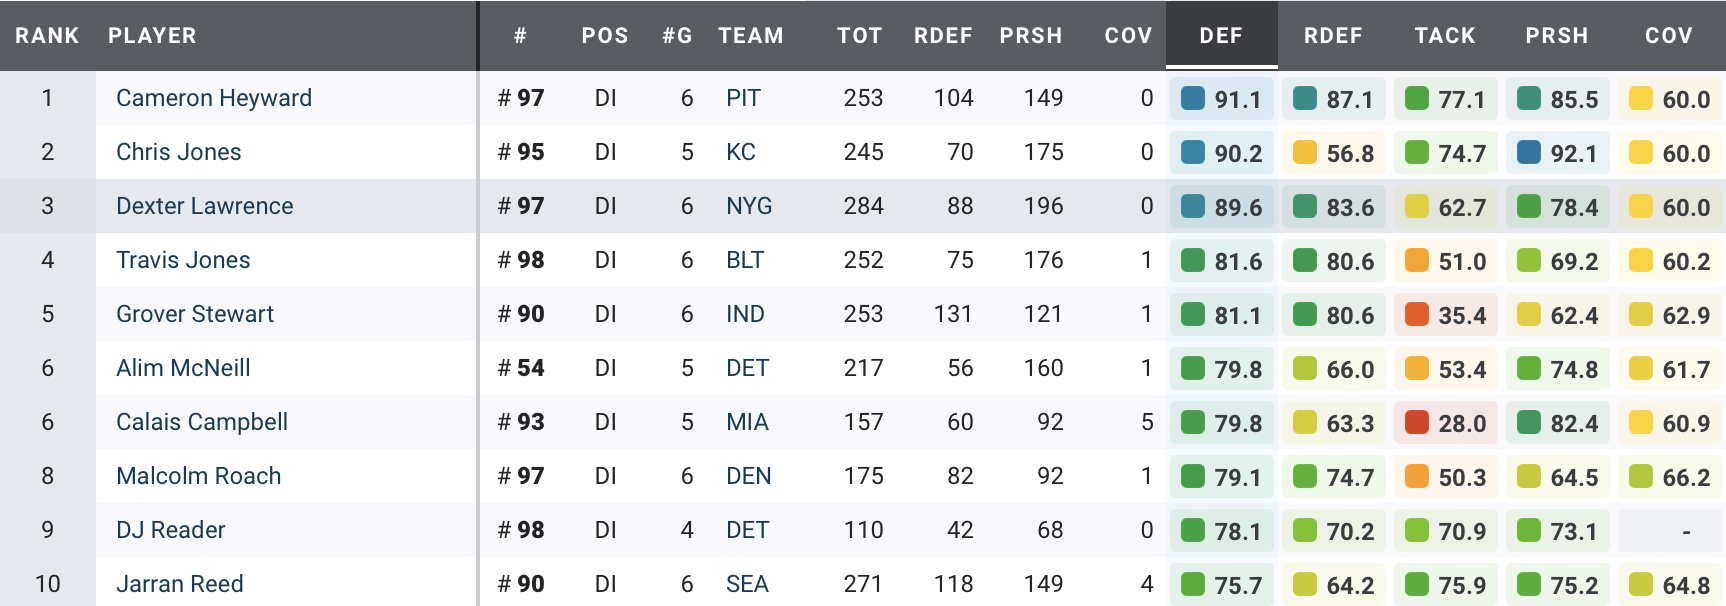The image size is (1726, 606).
Task: Select DJ Reader's empty coverage grade cell
Action: pos(1670,531)
